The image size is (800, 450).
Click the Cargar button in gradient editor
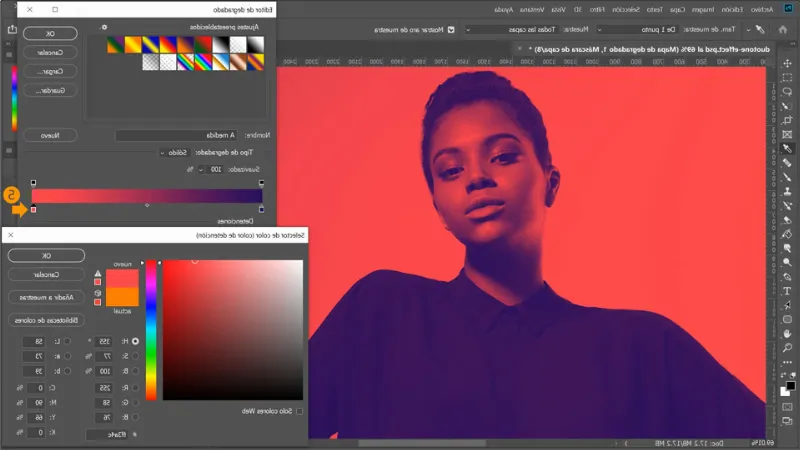coord(43,72)
